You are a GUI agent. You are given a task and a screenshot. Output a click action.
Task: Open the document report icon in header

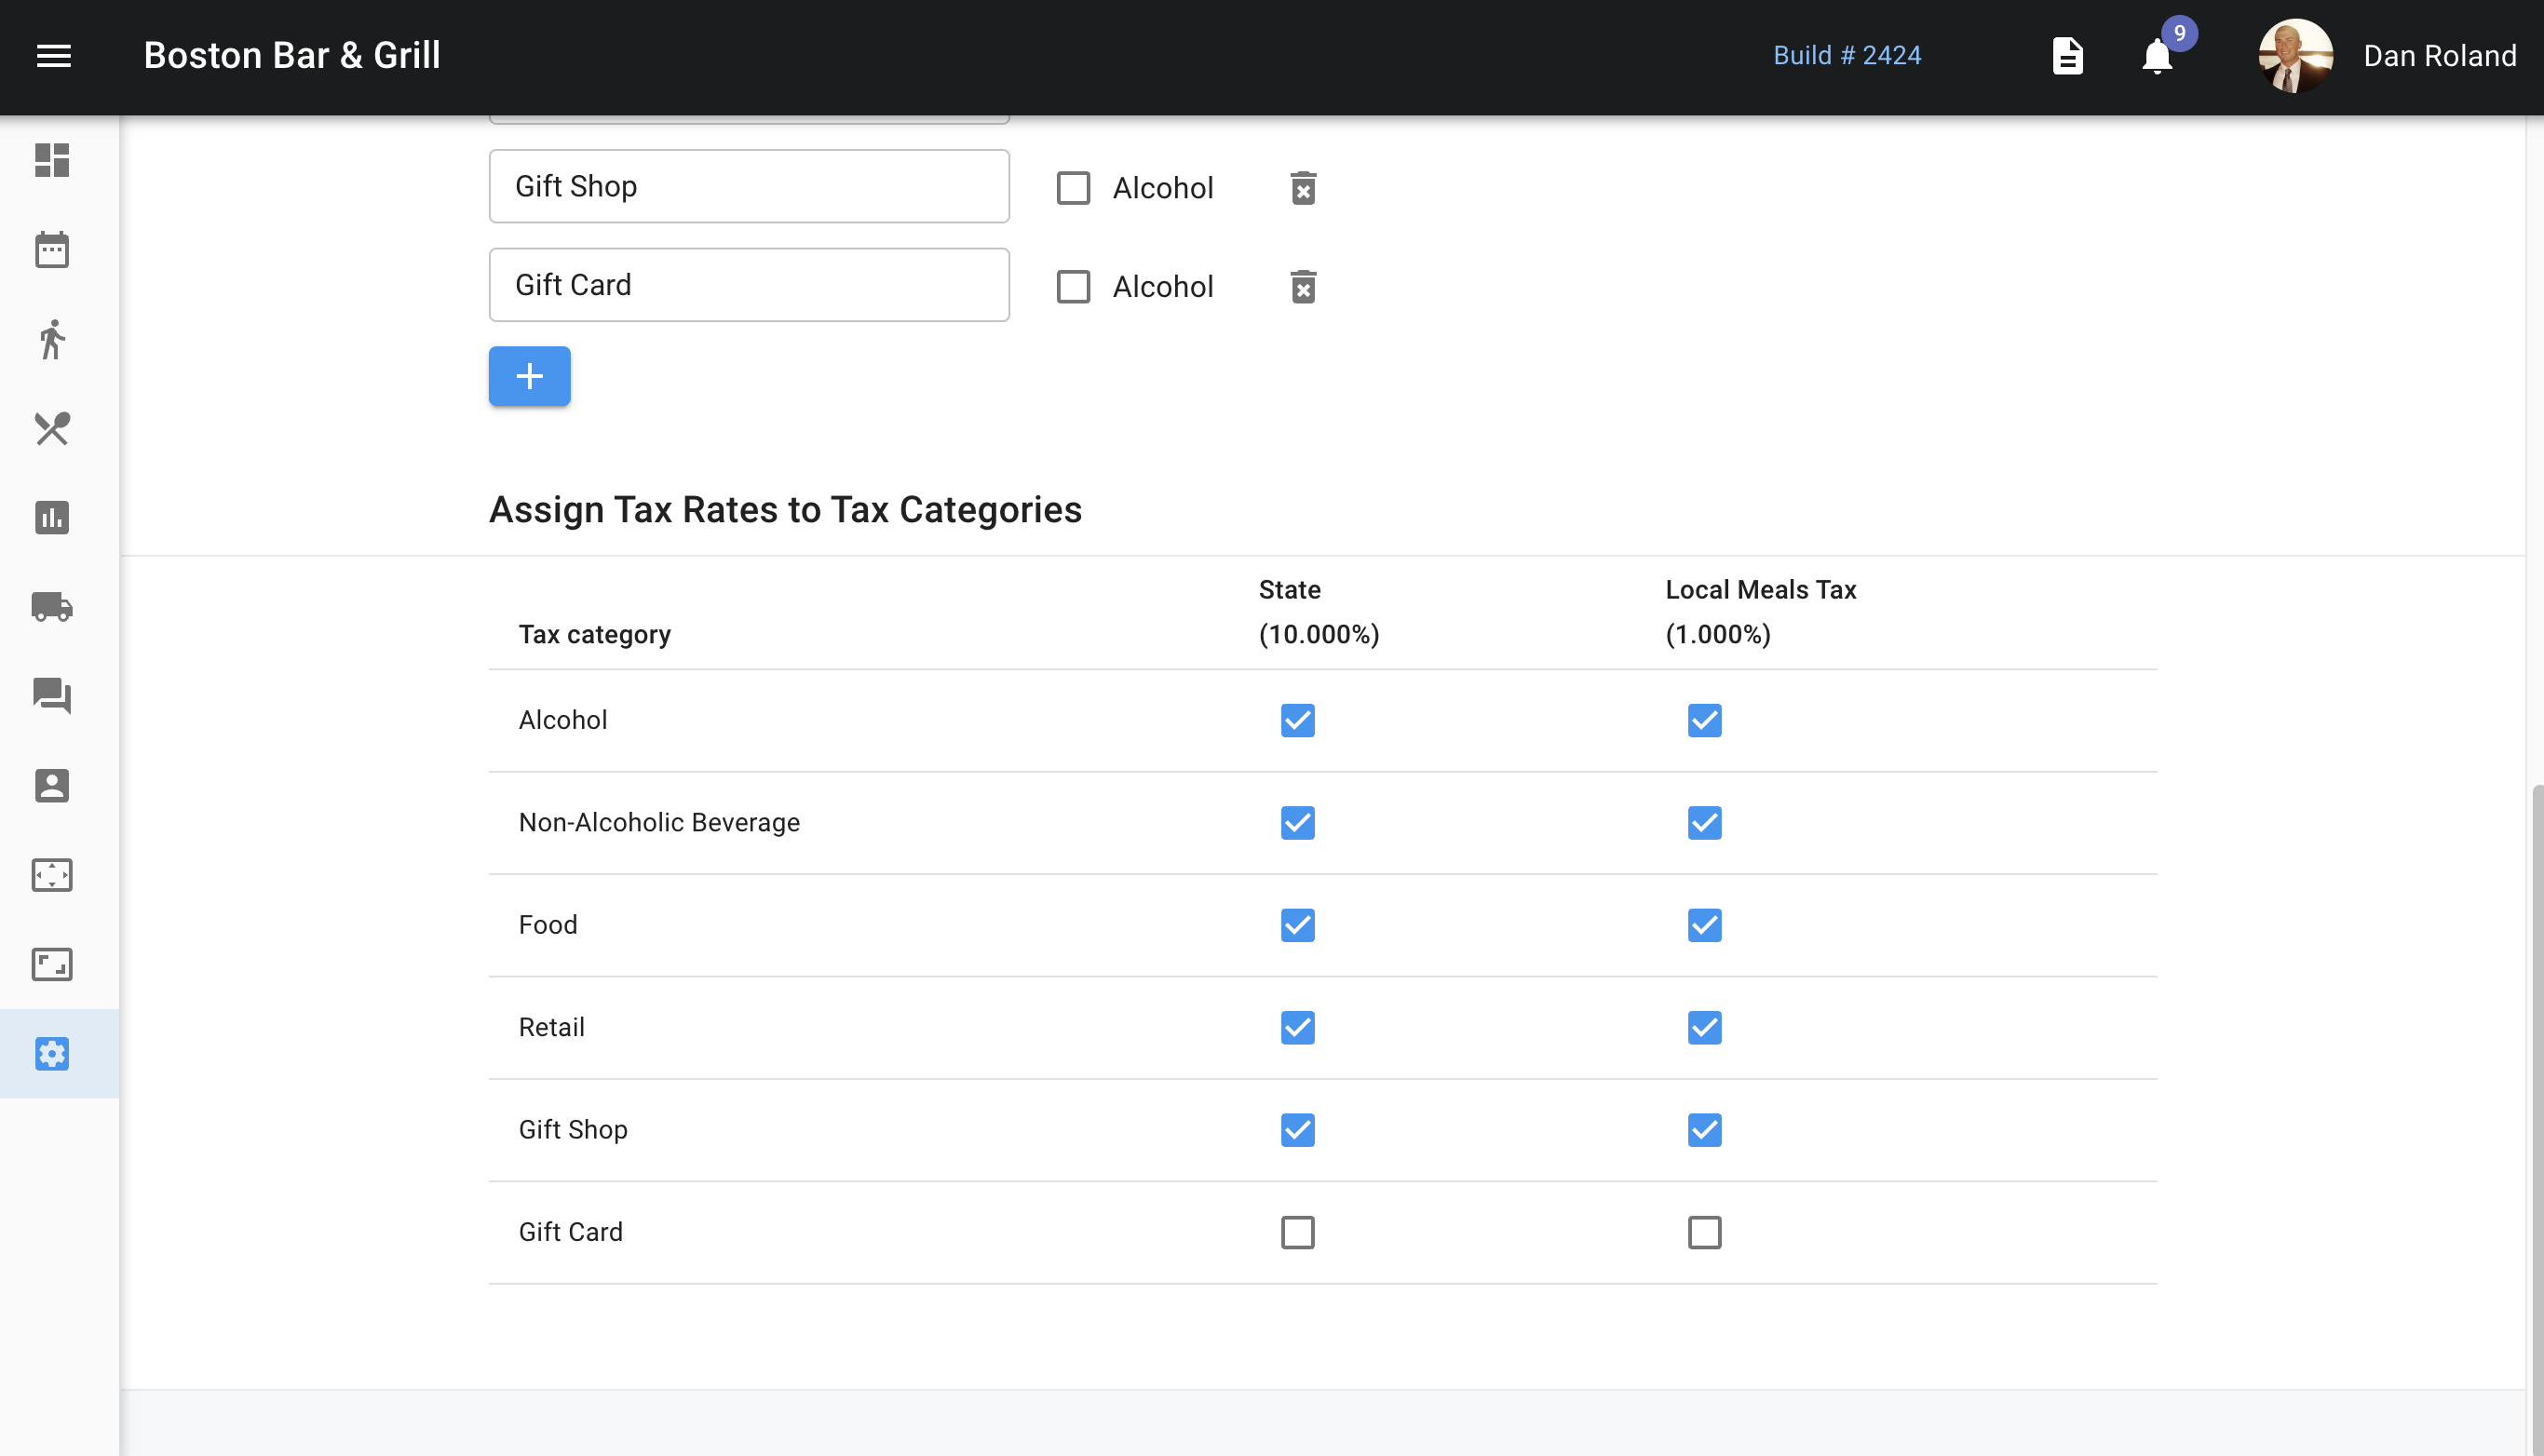[2067, 56]
